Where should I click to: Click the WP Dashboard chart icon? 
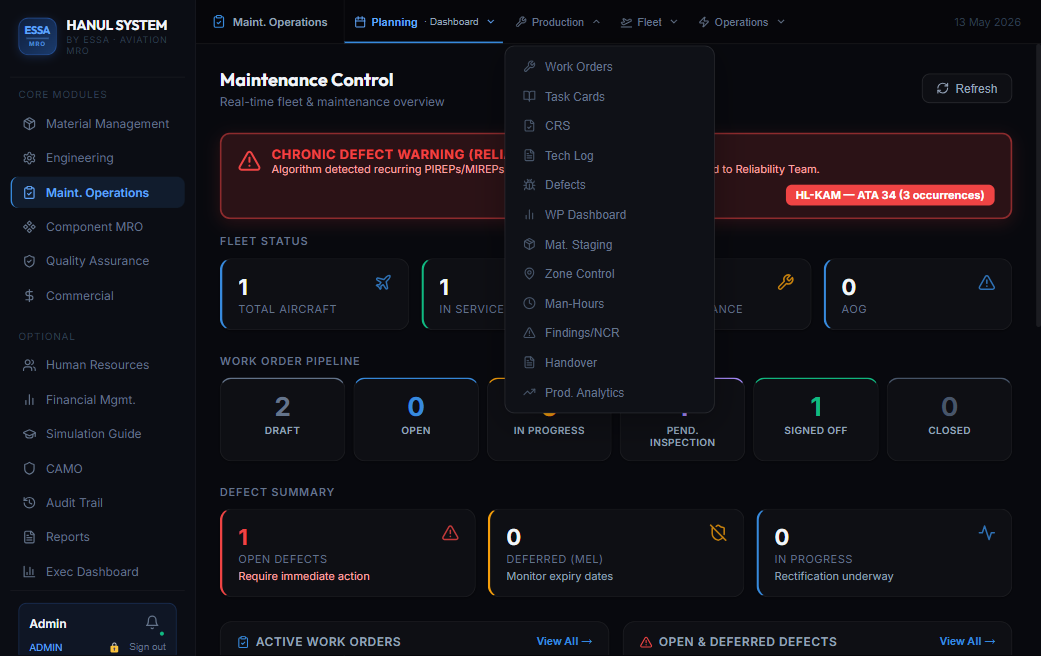(529, 214)
